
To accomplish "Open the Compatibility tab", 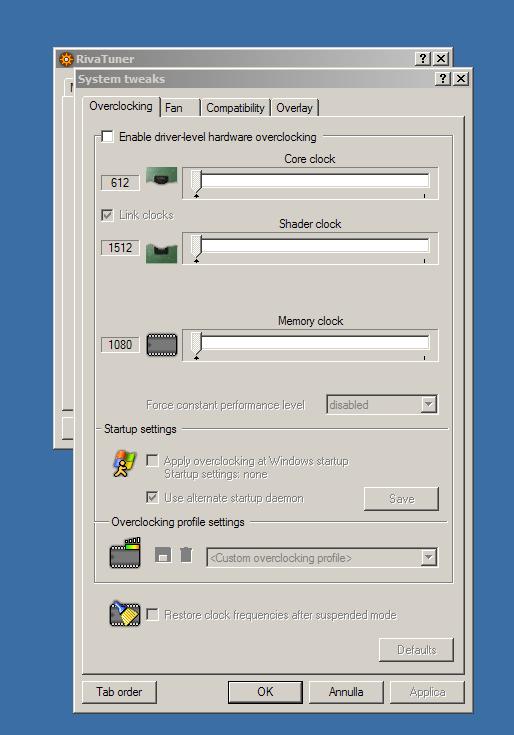I will click(235, 108).
